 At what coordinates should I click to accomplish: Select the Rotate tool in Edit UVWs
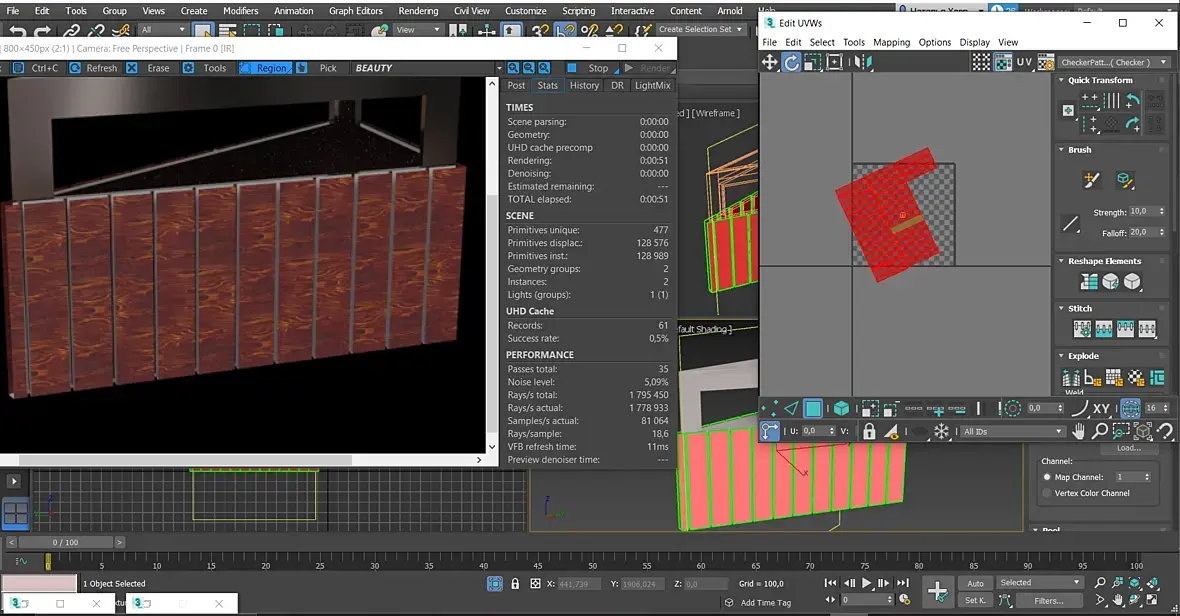click(791, 62)
